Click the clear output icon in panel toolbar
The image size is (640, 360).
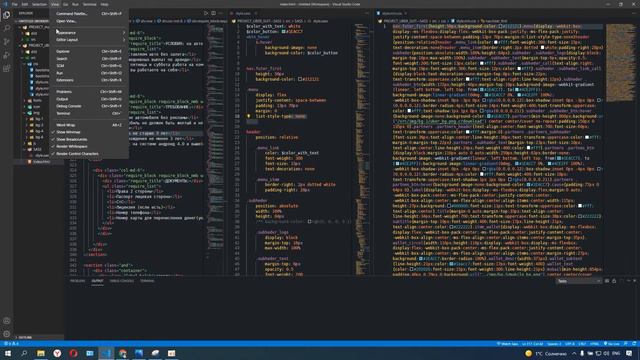[x=607, y=281]
